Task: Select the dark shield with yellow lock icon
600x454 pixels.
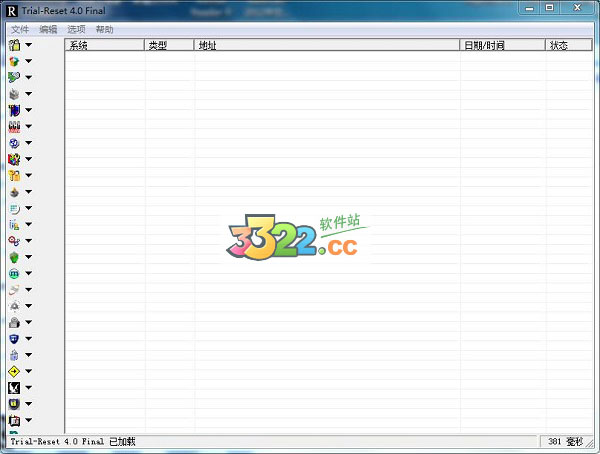Action: point(14,404)
